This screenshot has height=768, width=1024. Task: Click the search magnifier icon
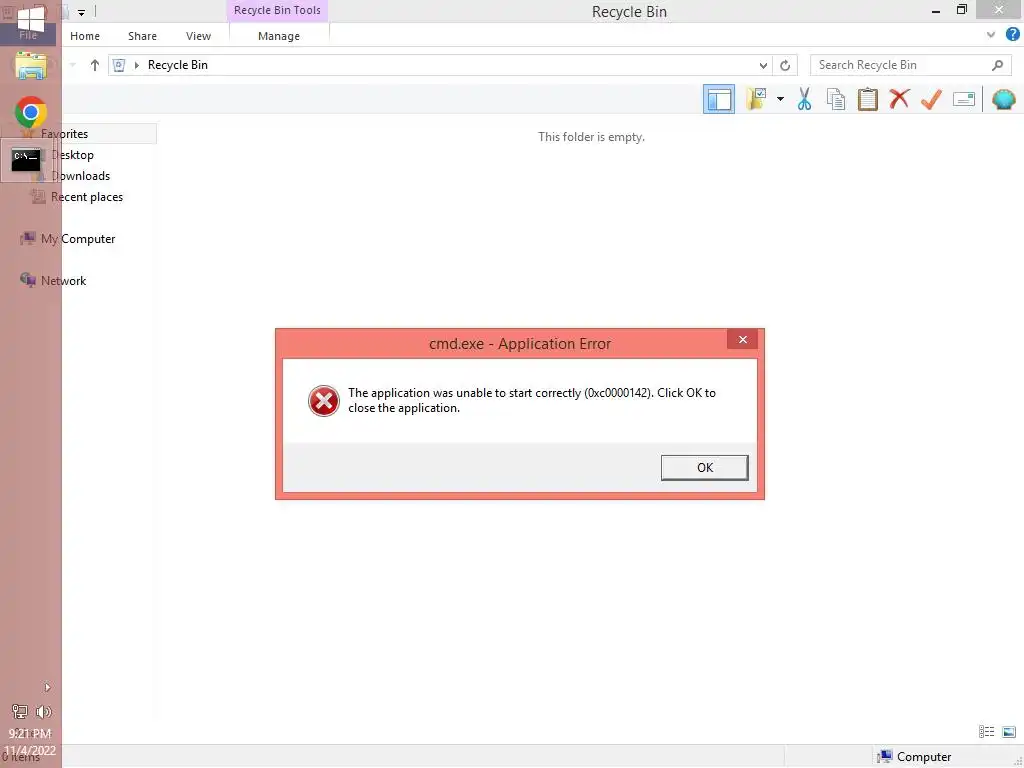997,65
